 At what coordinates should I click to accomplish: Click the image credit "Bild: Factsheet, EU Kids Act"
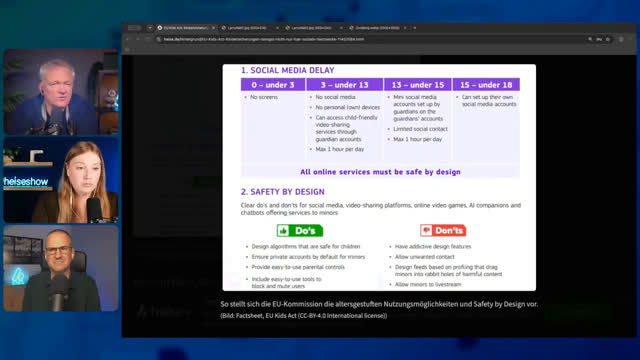[304, 316]
